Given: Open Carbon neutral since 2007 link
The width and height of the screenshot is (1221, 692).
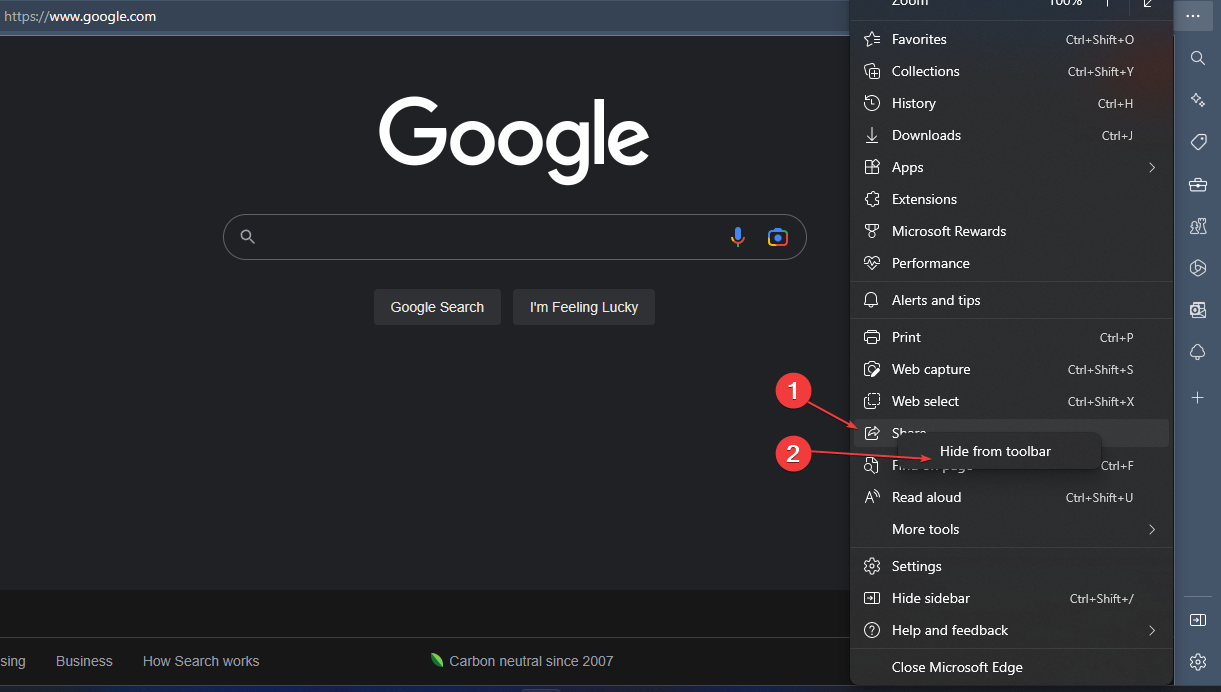Looking at the screenshot, I should tap(522, 661).
